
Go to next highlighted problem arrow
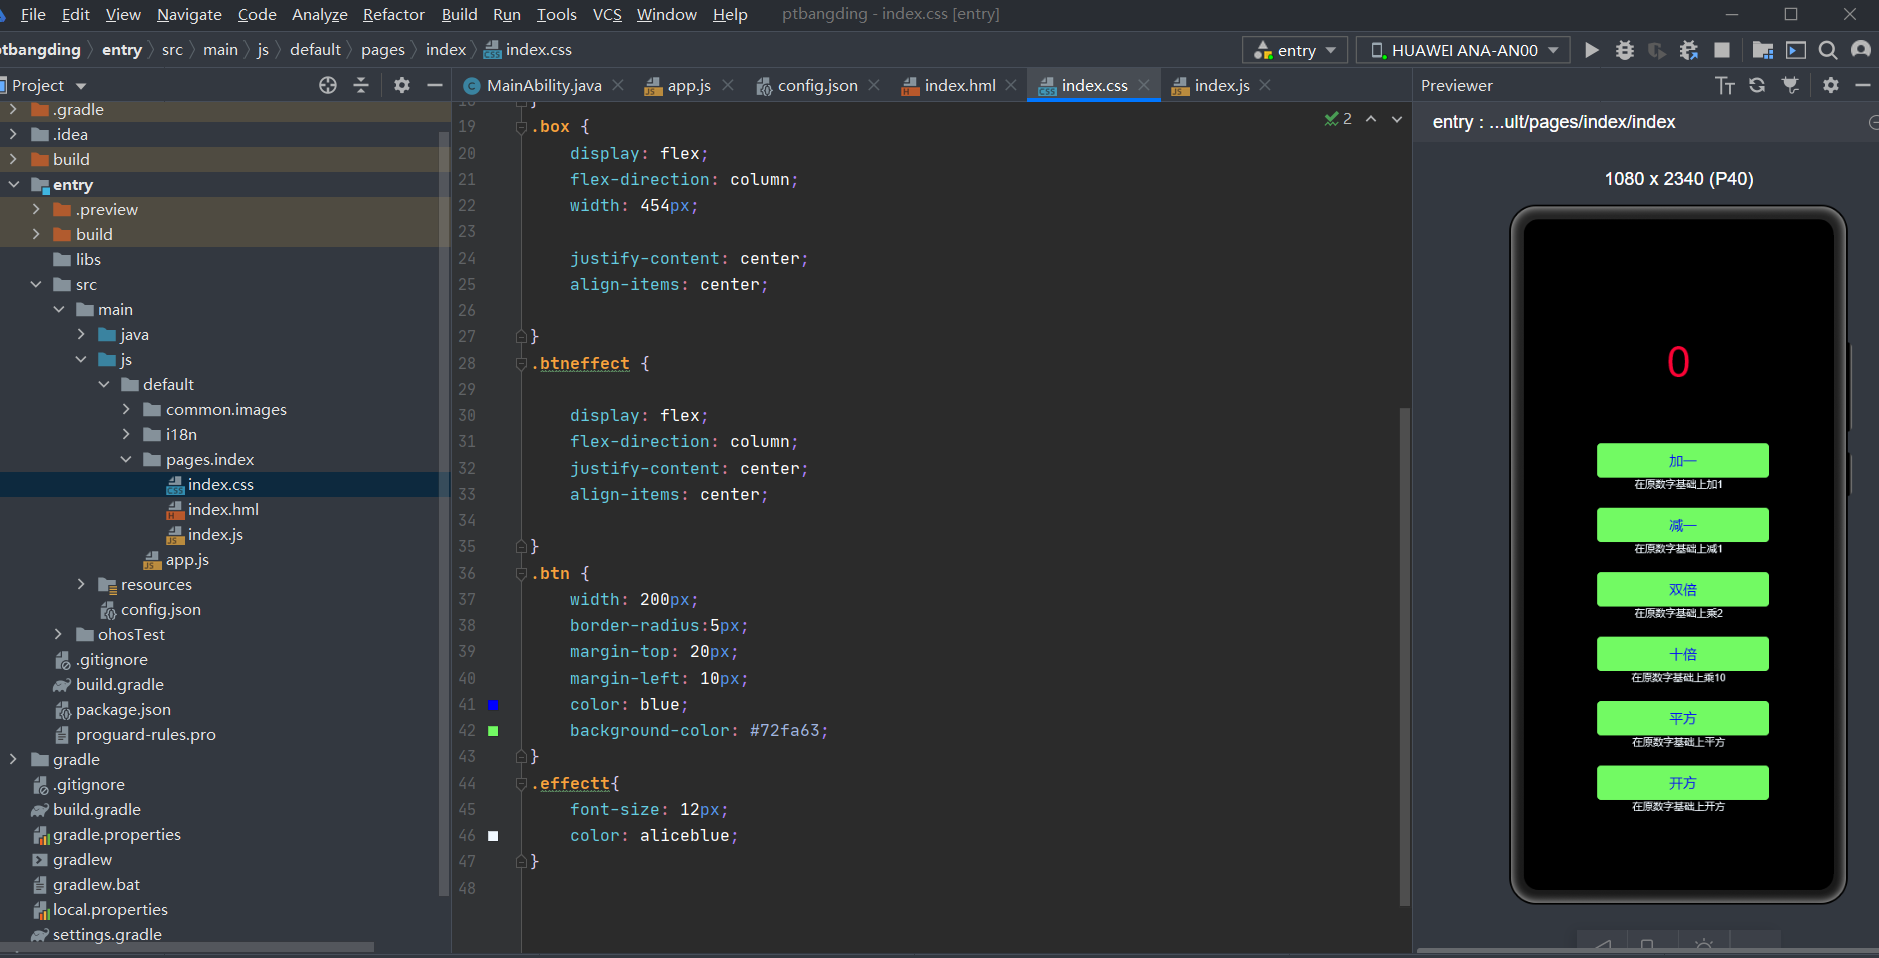coord(1397,119)
